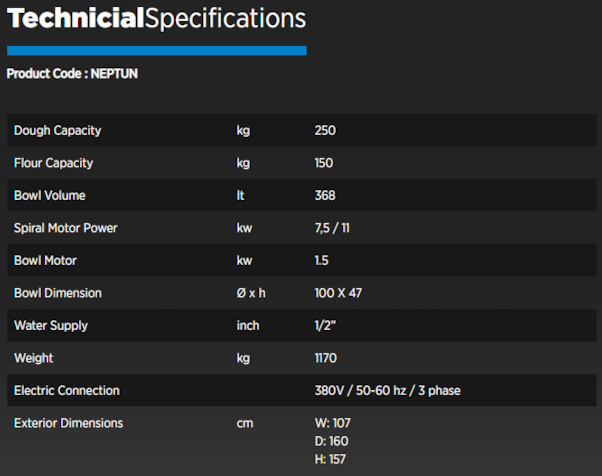Click the 380V / 50-60 hz / 3 phase value

pos(387,391)
